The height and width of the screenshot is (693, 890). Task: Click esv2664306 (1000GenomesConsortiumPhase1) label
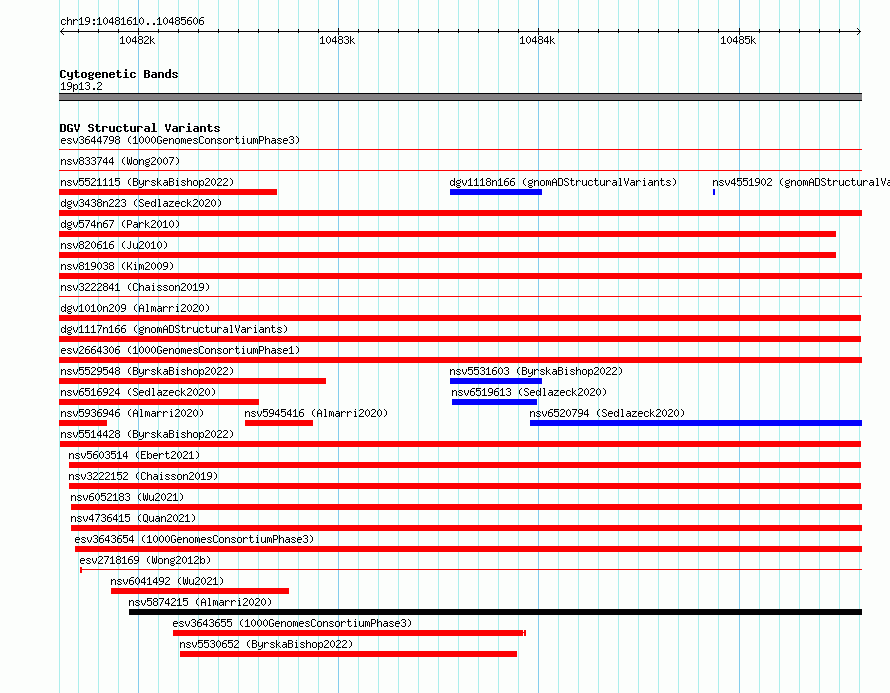pyautogui.click(x=180, y=350)
